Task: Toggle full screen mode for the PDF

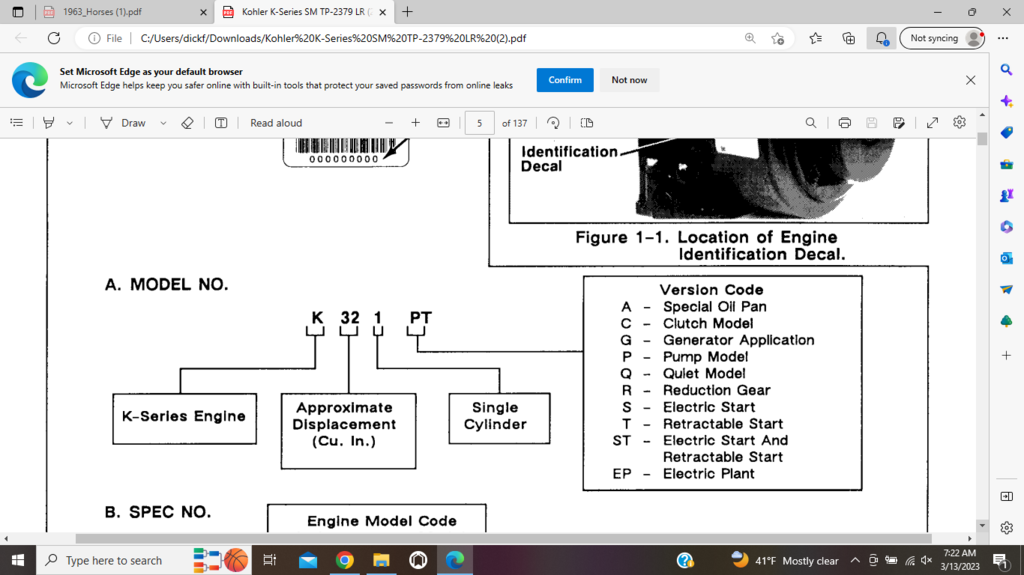Action: pyautogui.click(x=932, y=123)
